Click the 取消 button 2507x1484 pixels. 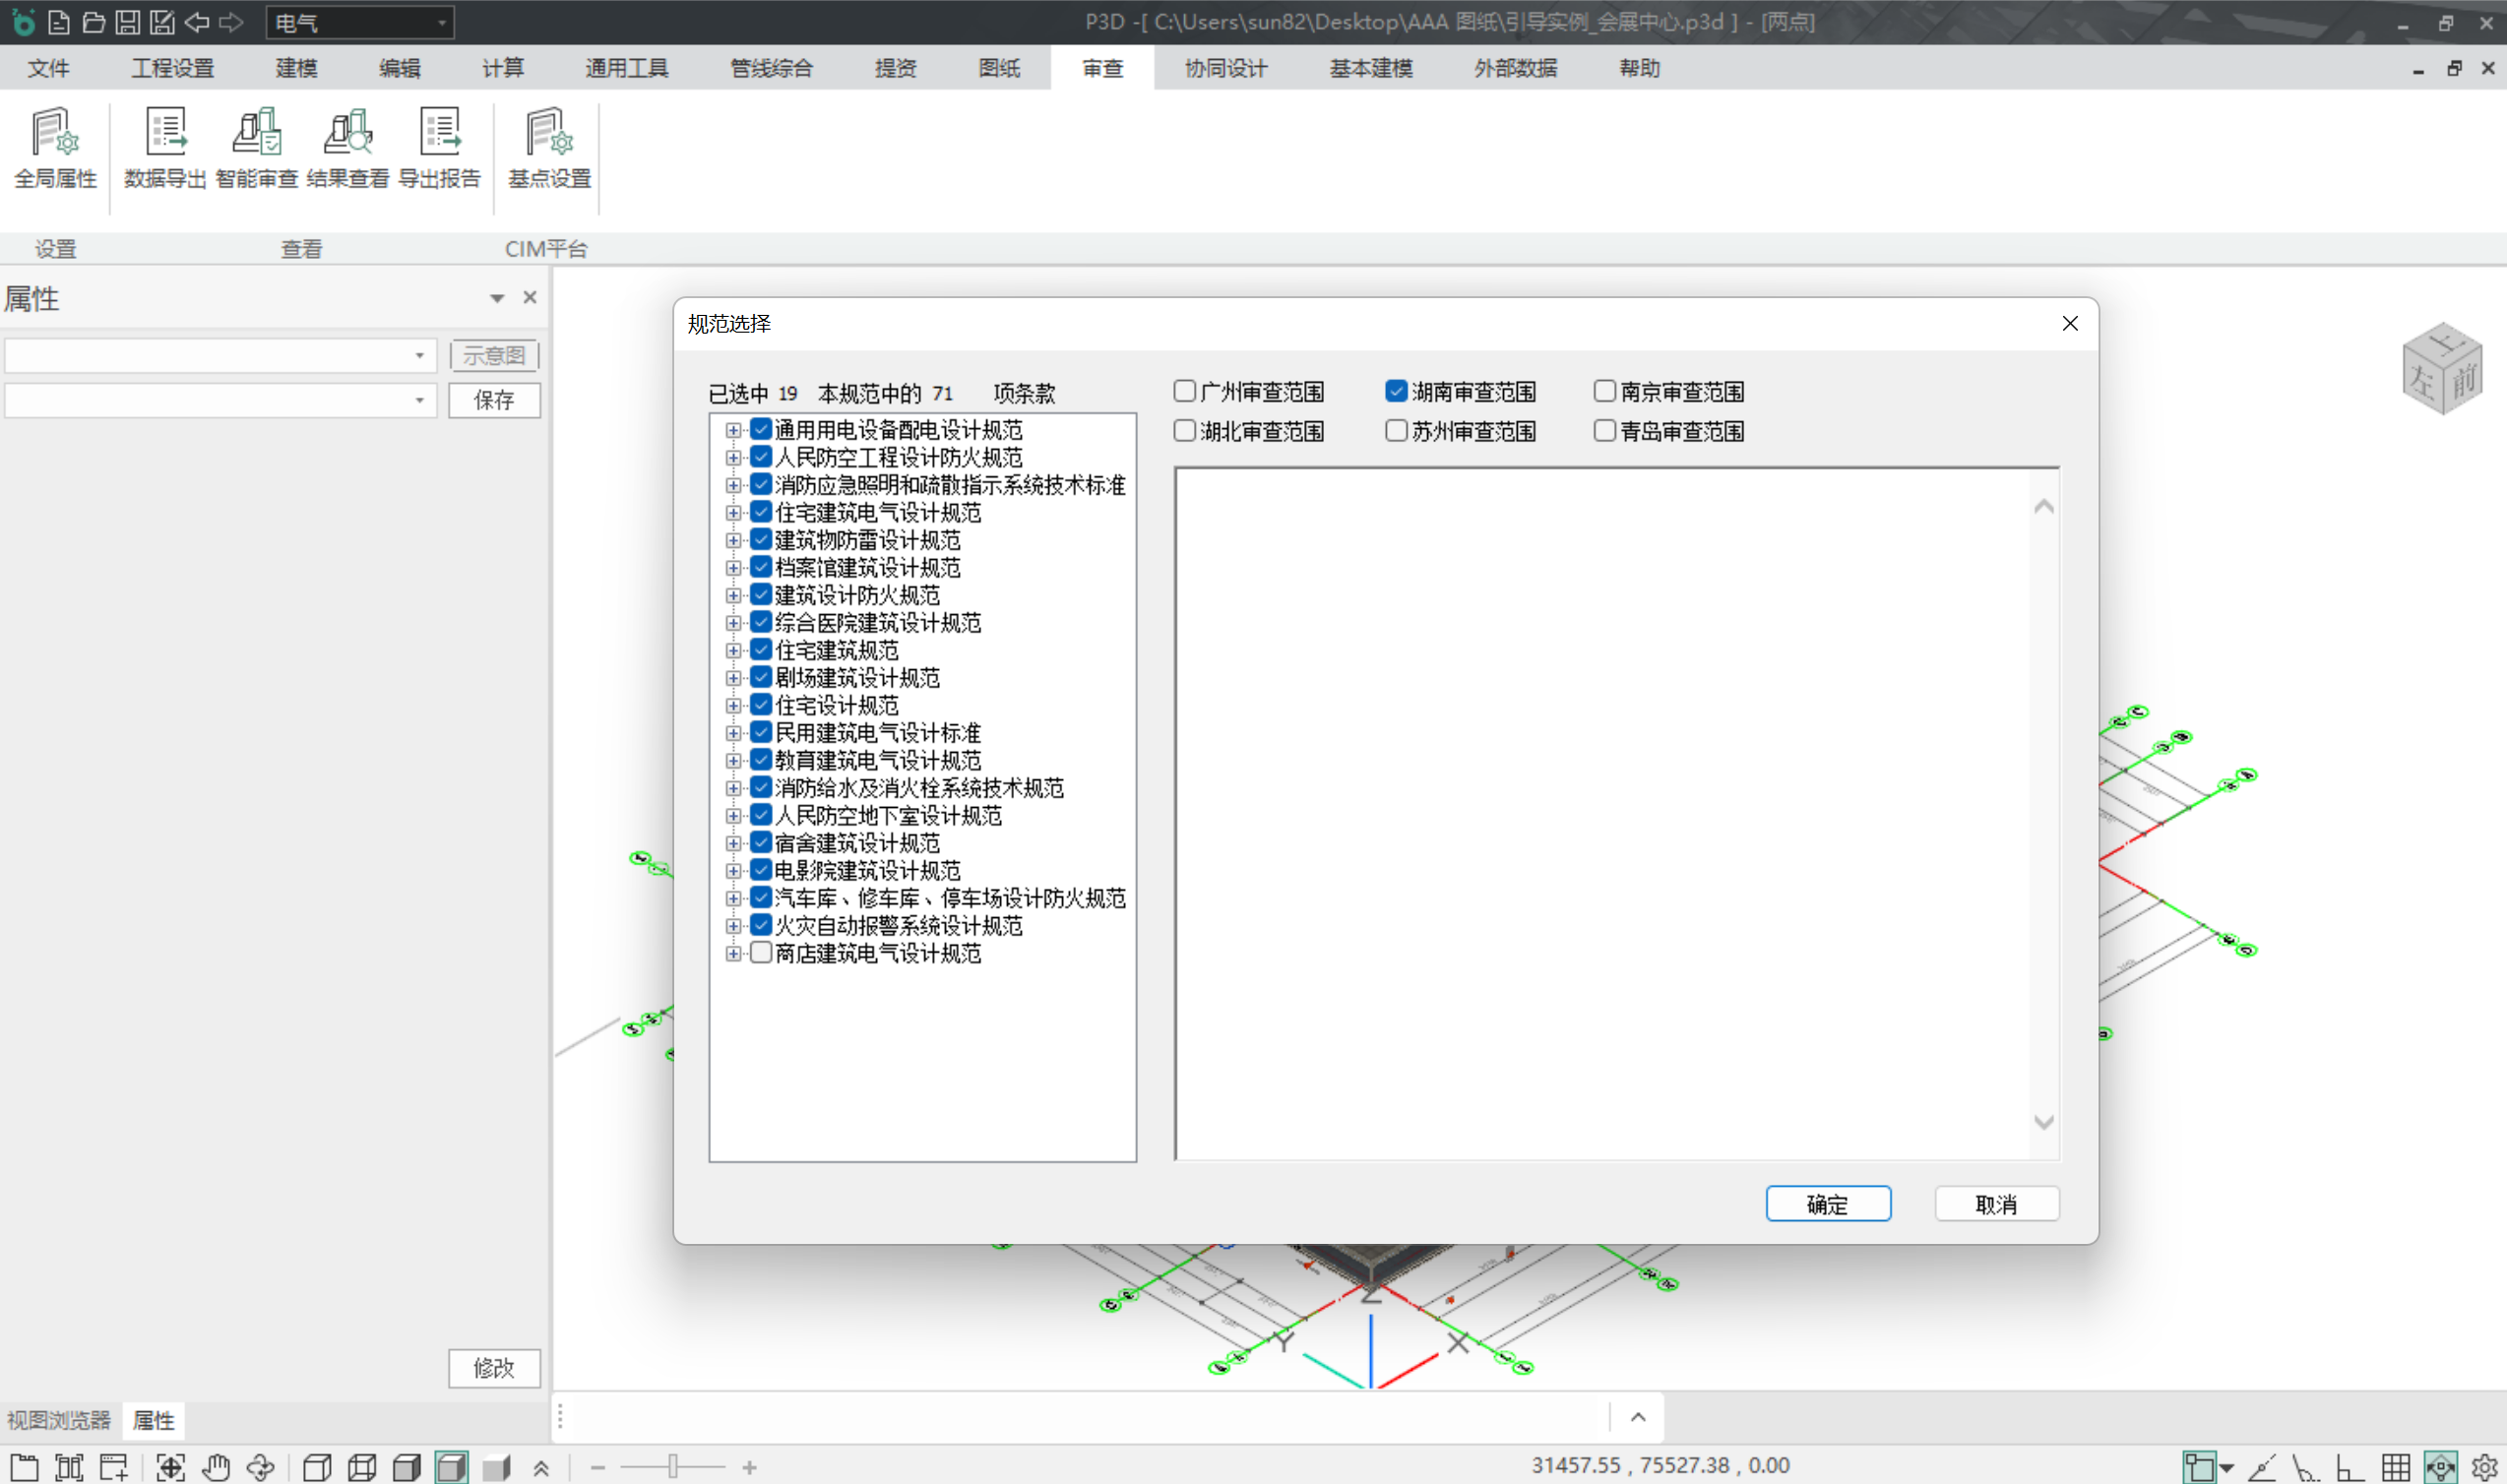[1996, 1204]
